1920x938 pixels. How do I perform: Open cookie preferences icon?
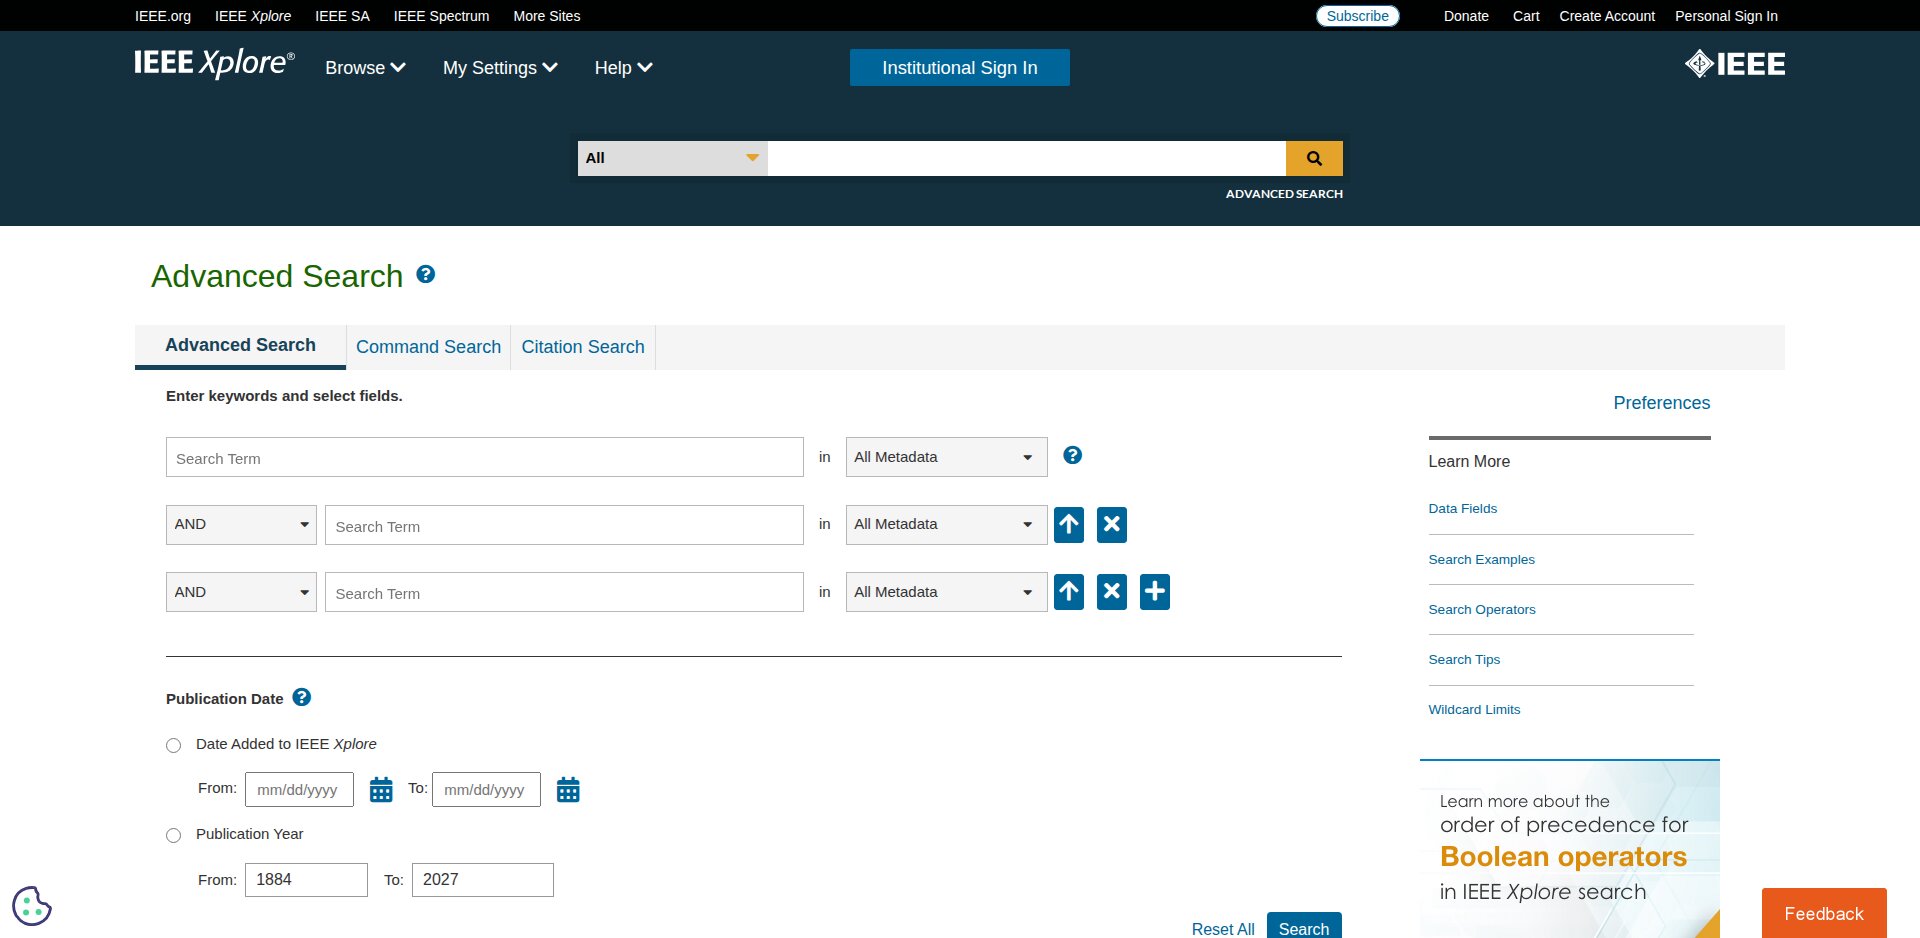[32, 906]
